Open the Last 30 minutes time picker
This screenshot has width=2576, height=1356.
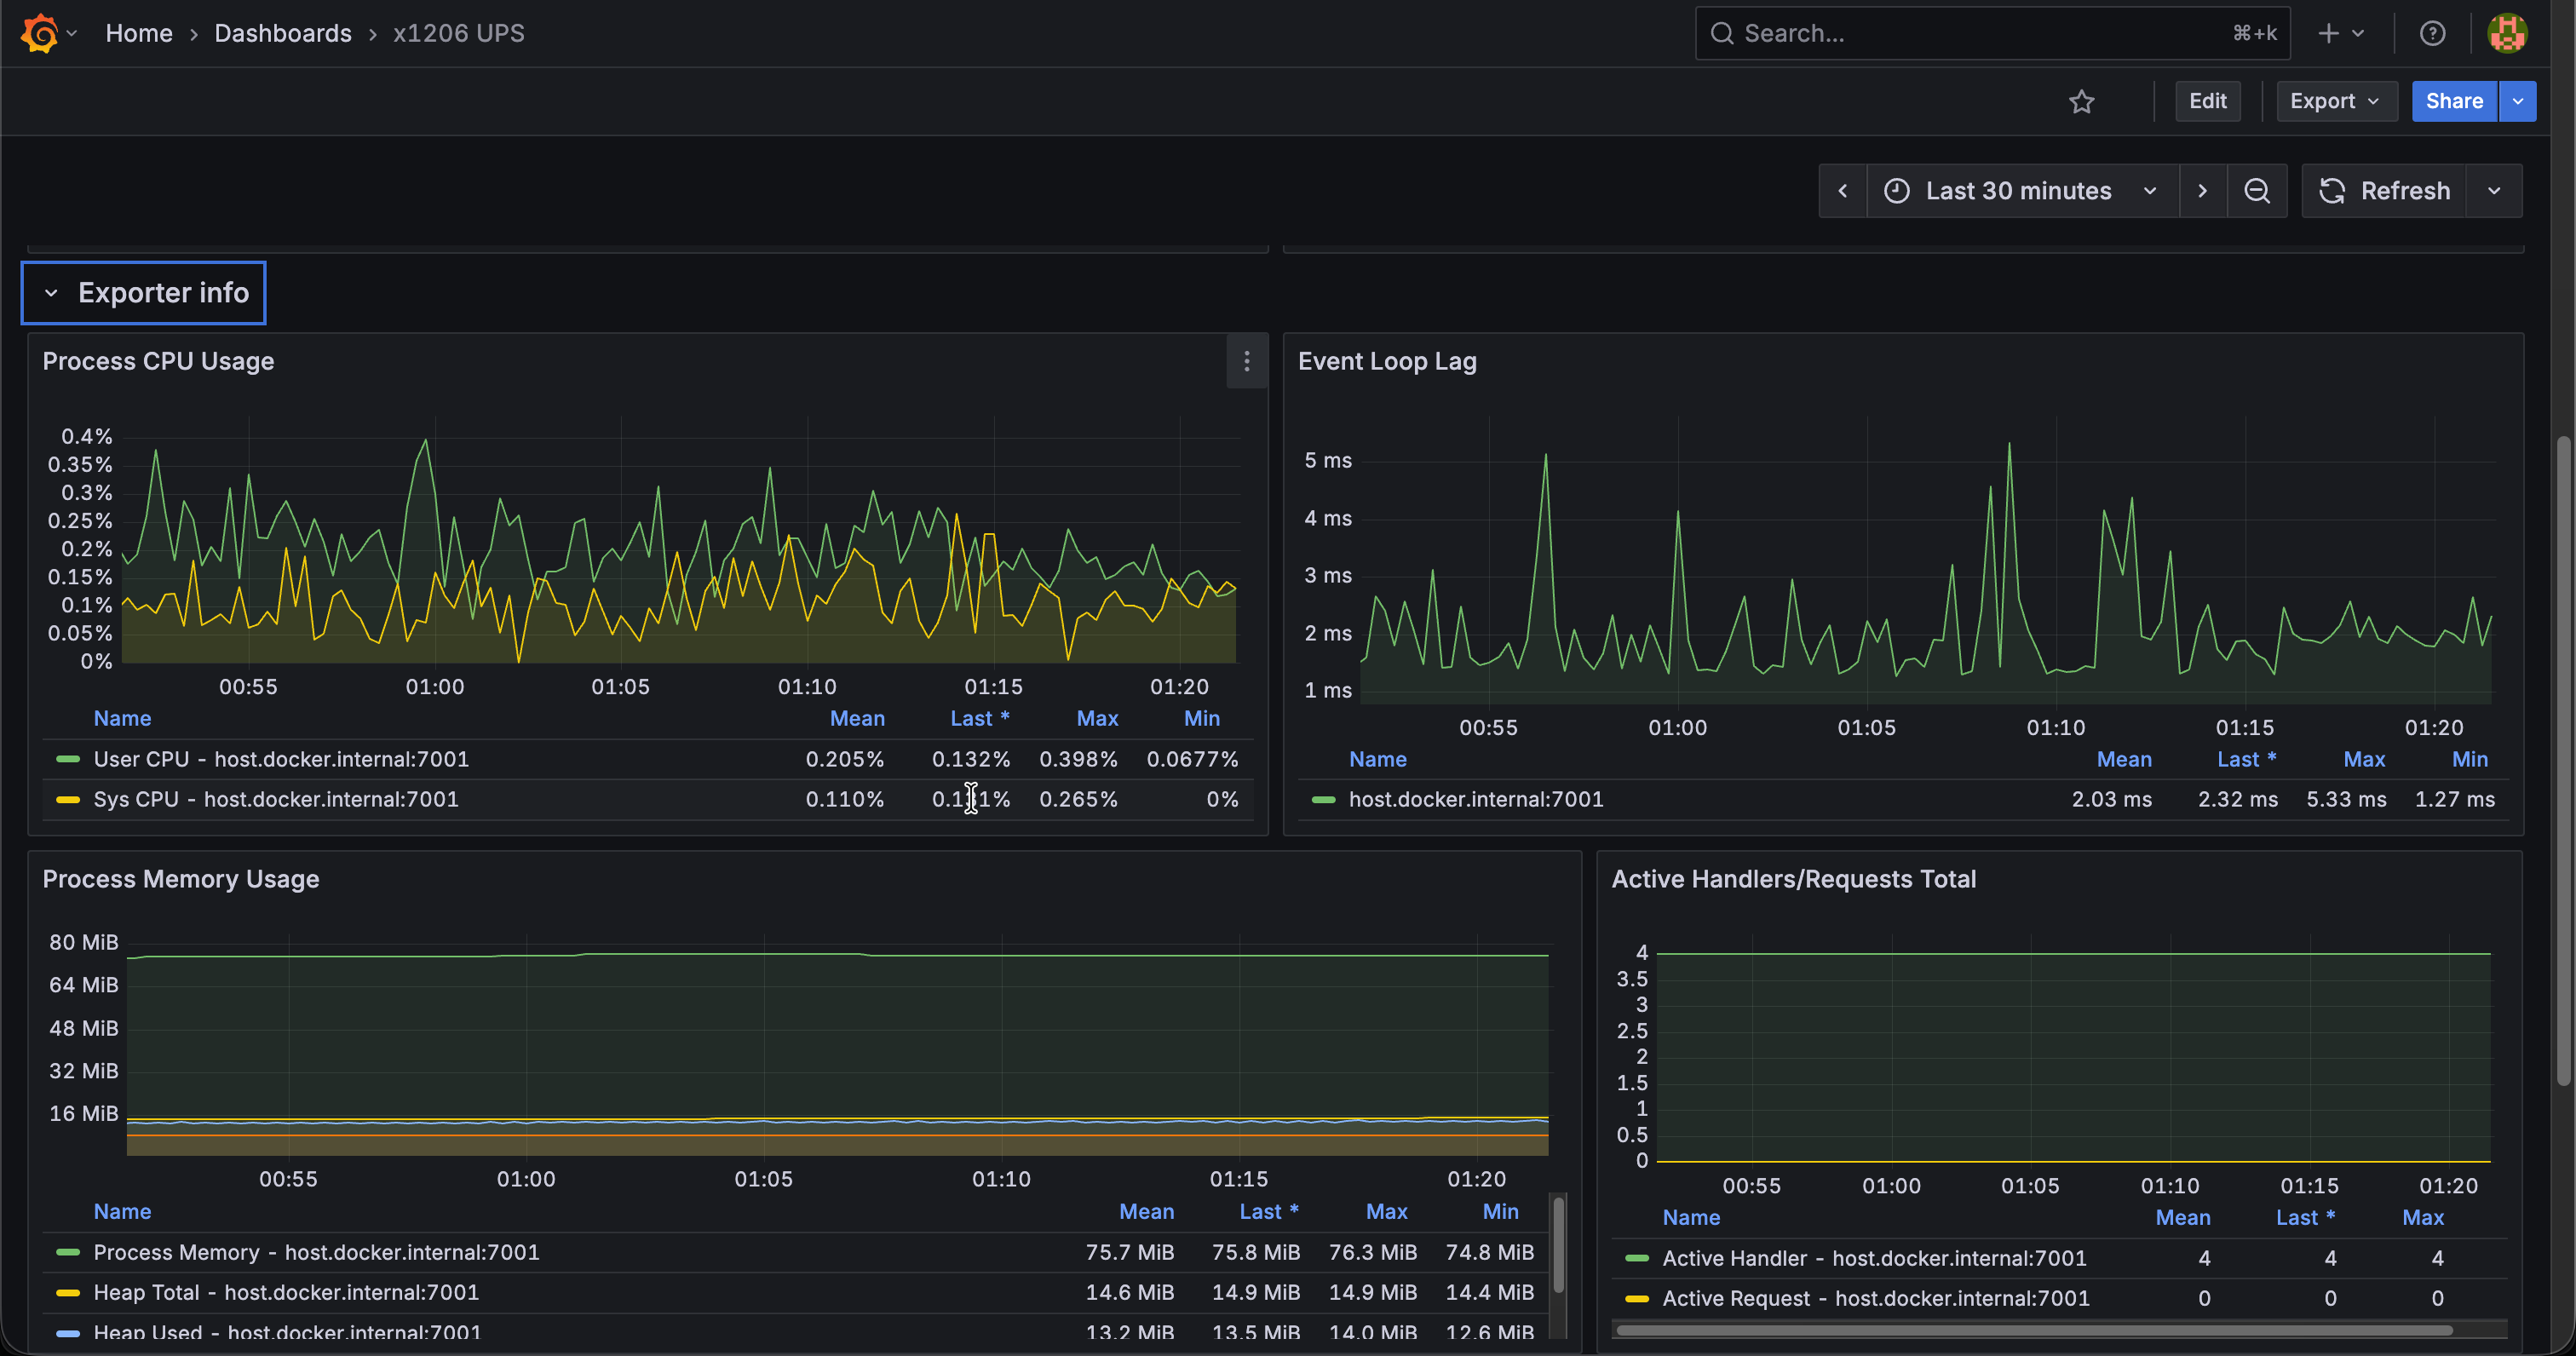(x=2021, y=191)
